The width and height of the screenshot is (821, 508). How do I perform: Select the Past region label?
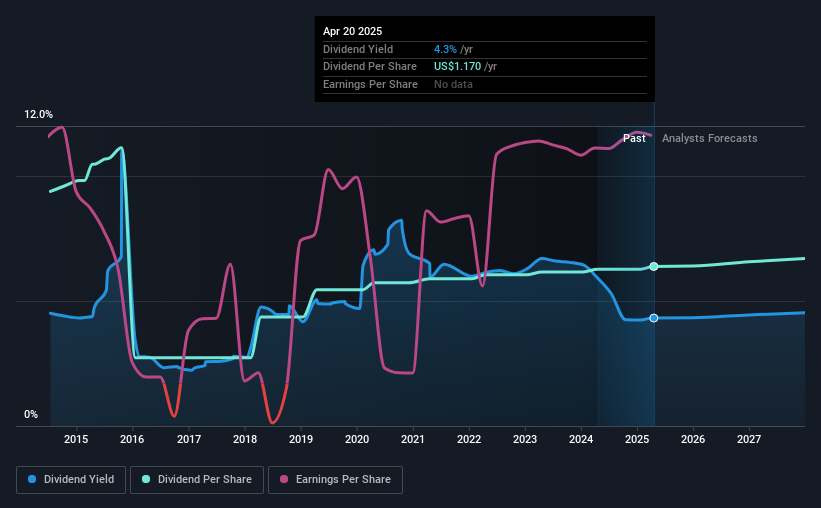[634, 138]
